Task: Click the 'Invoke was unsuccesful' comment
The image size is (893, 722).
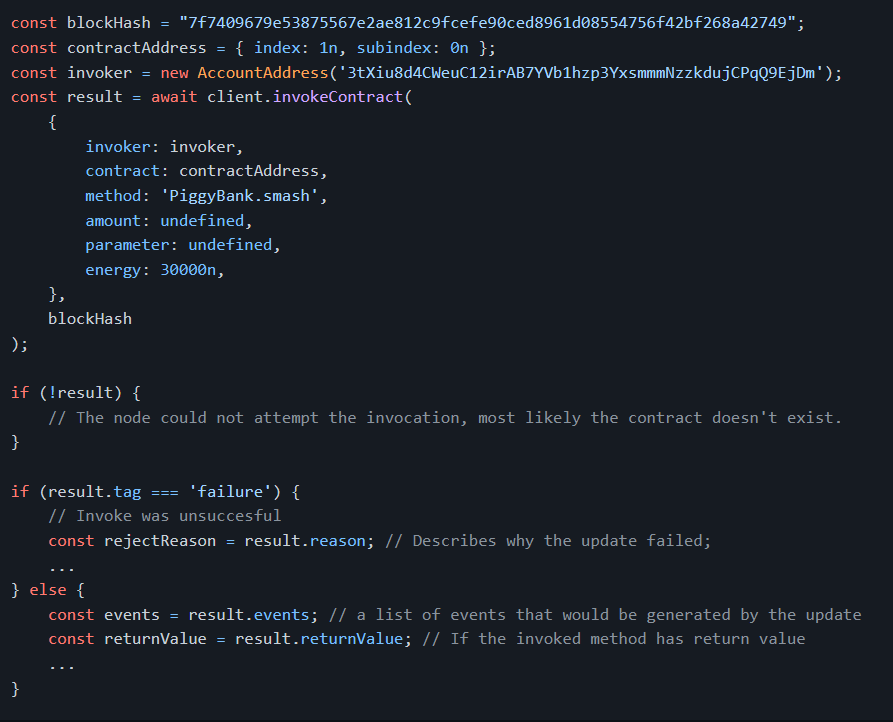Action: [x=165, y=516]
